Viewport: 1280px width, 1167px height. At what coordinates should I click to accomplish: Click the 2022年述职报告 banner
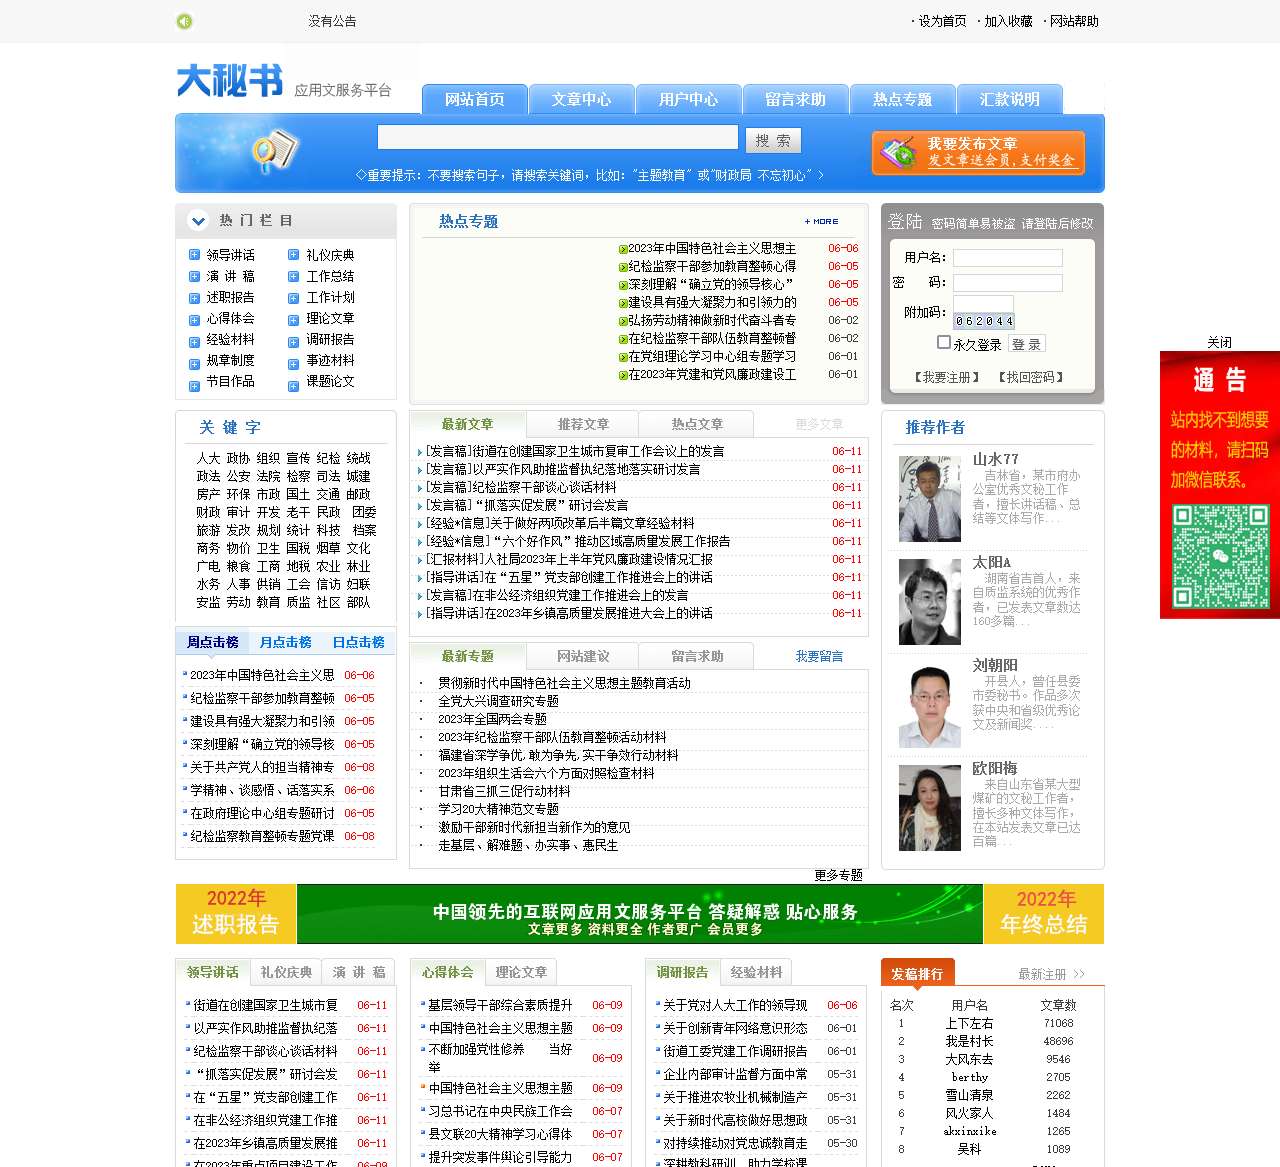pos(236,914)
